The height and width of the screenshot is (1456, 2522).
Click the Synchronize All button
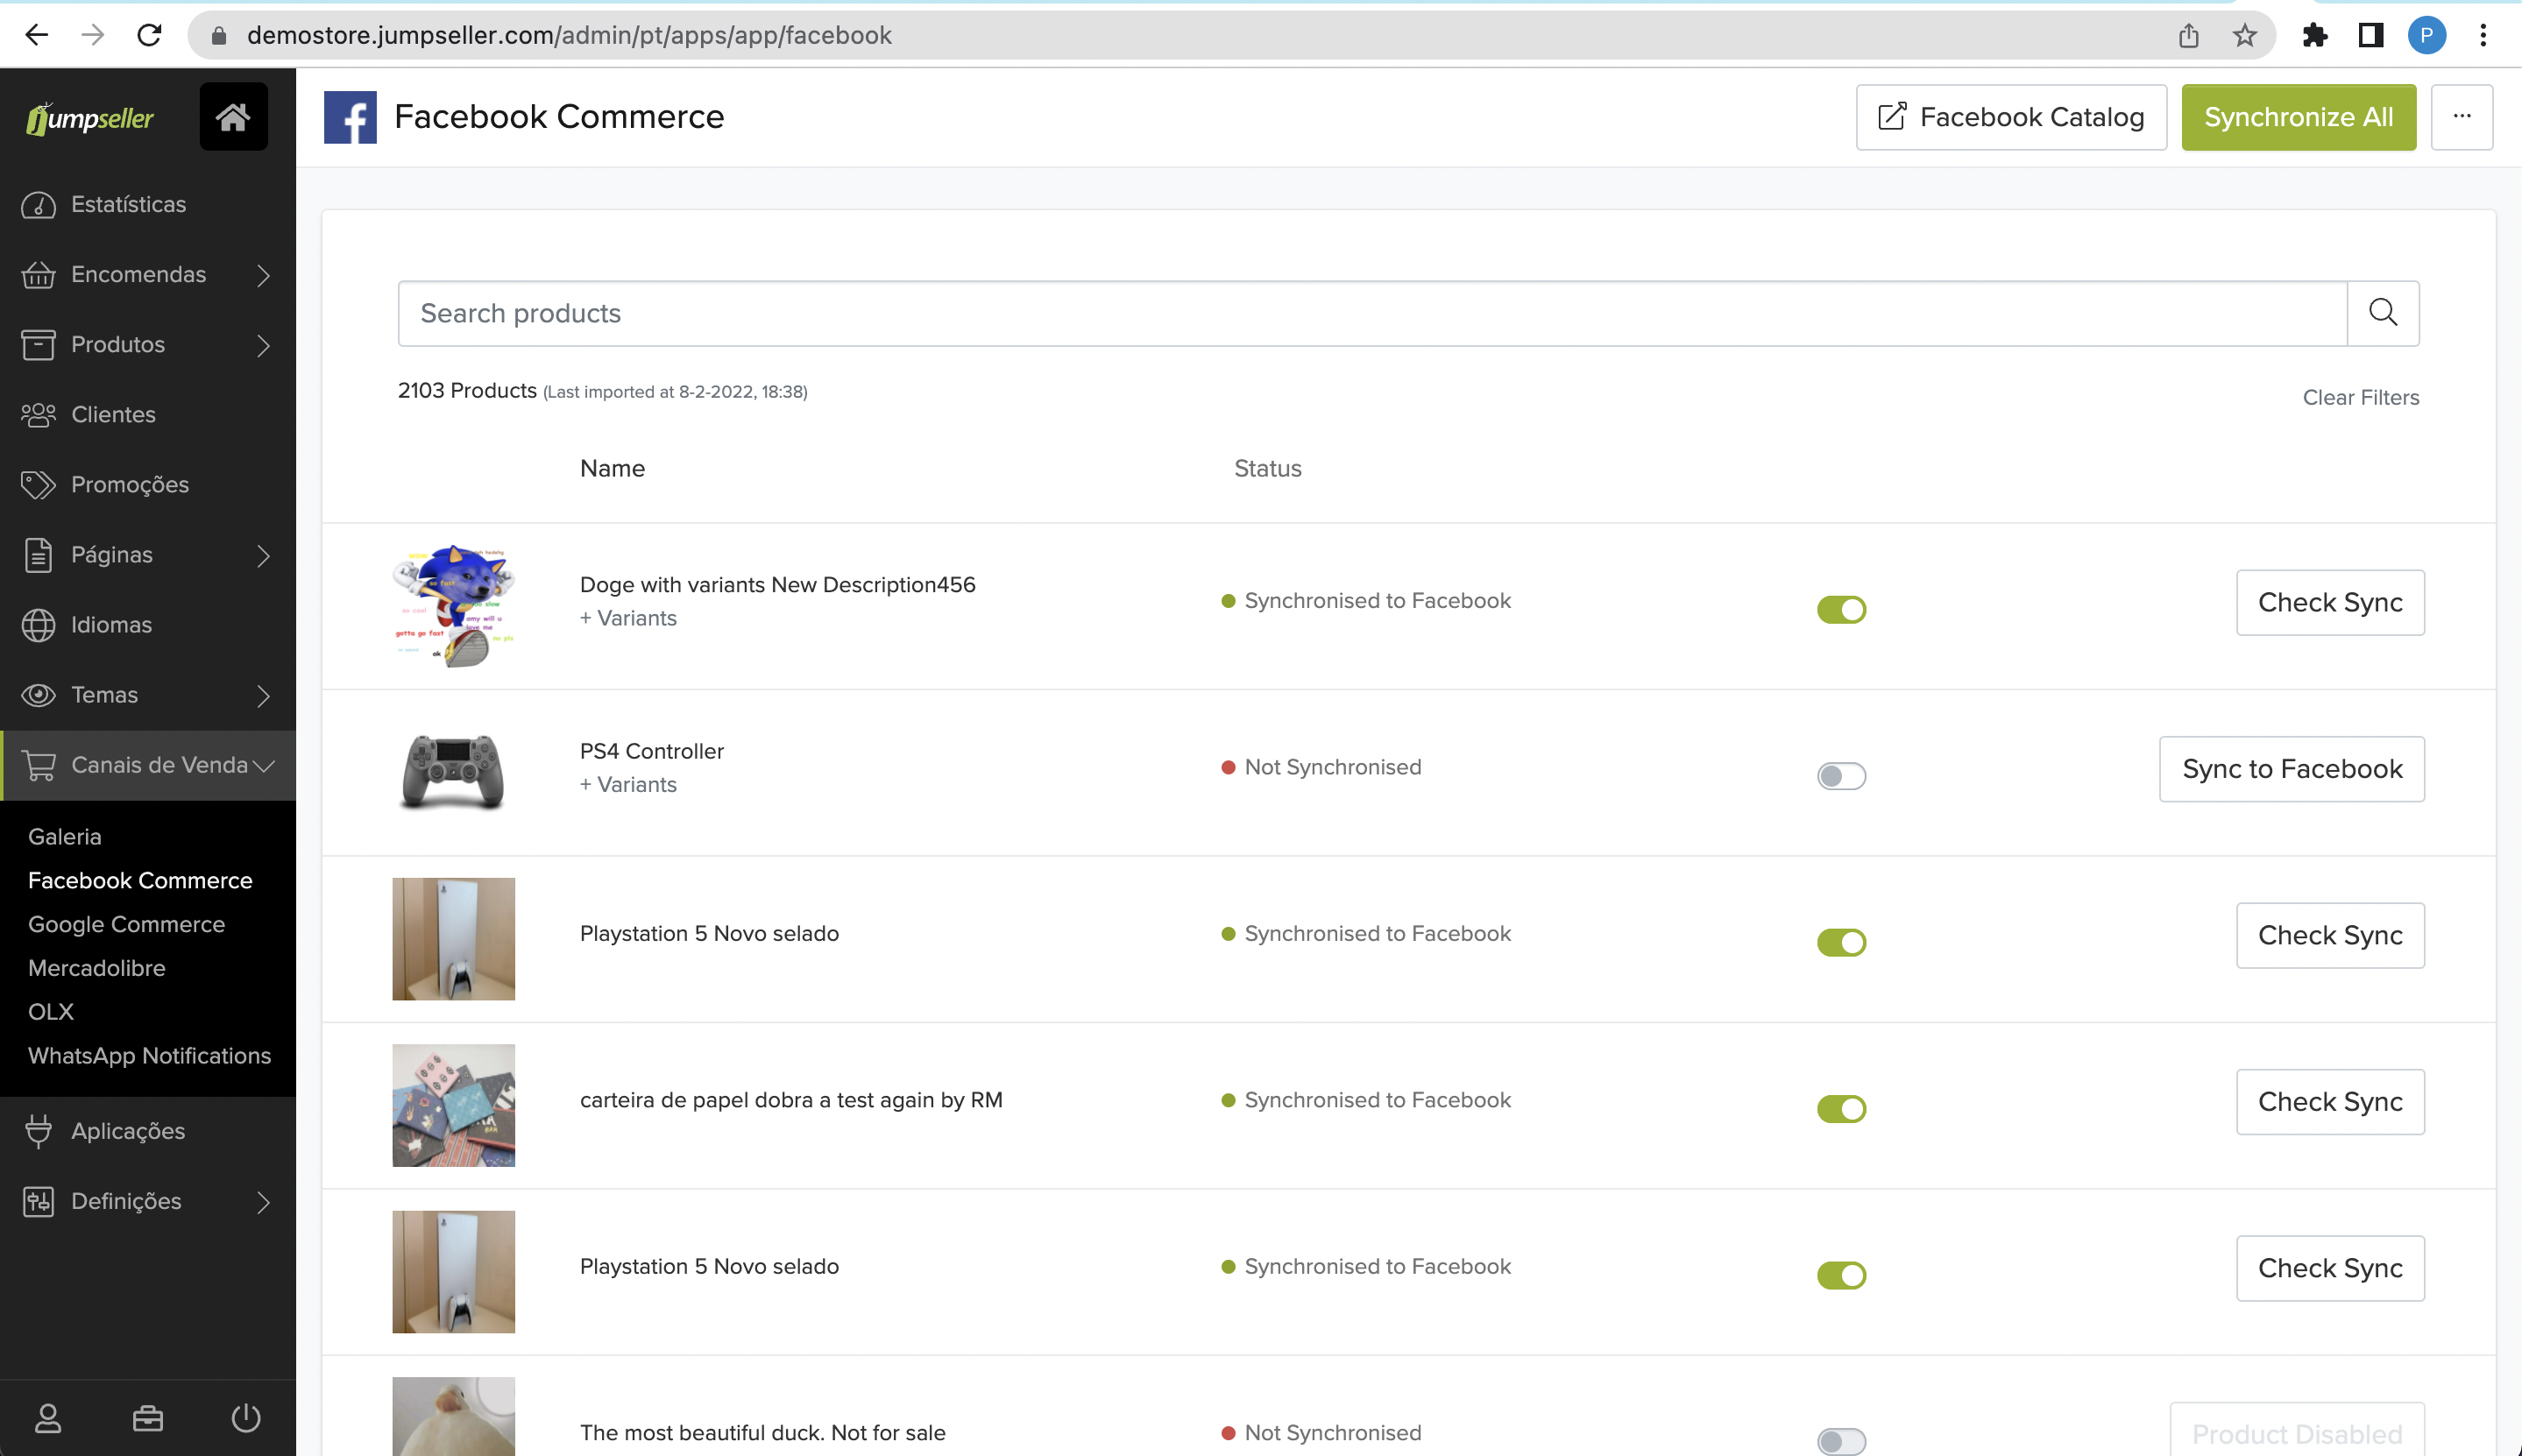(2298, 117)
